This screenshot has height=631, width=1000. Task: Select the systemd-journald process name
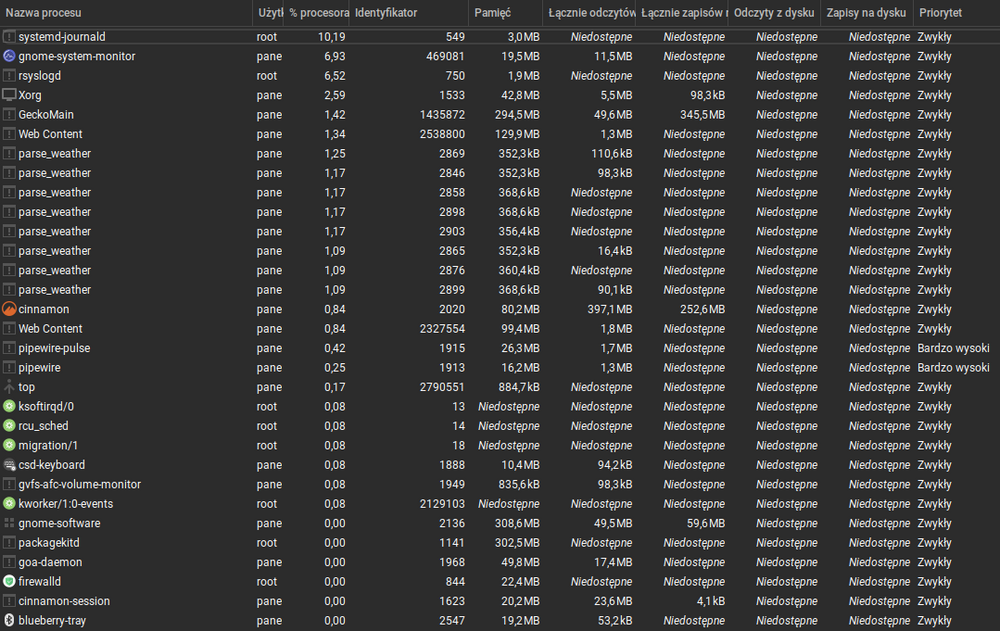pos(62,37)
